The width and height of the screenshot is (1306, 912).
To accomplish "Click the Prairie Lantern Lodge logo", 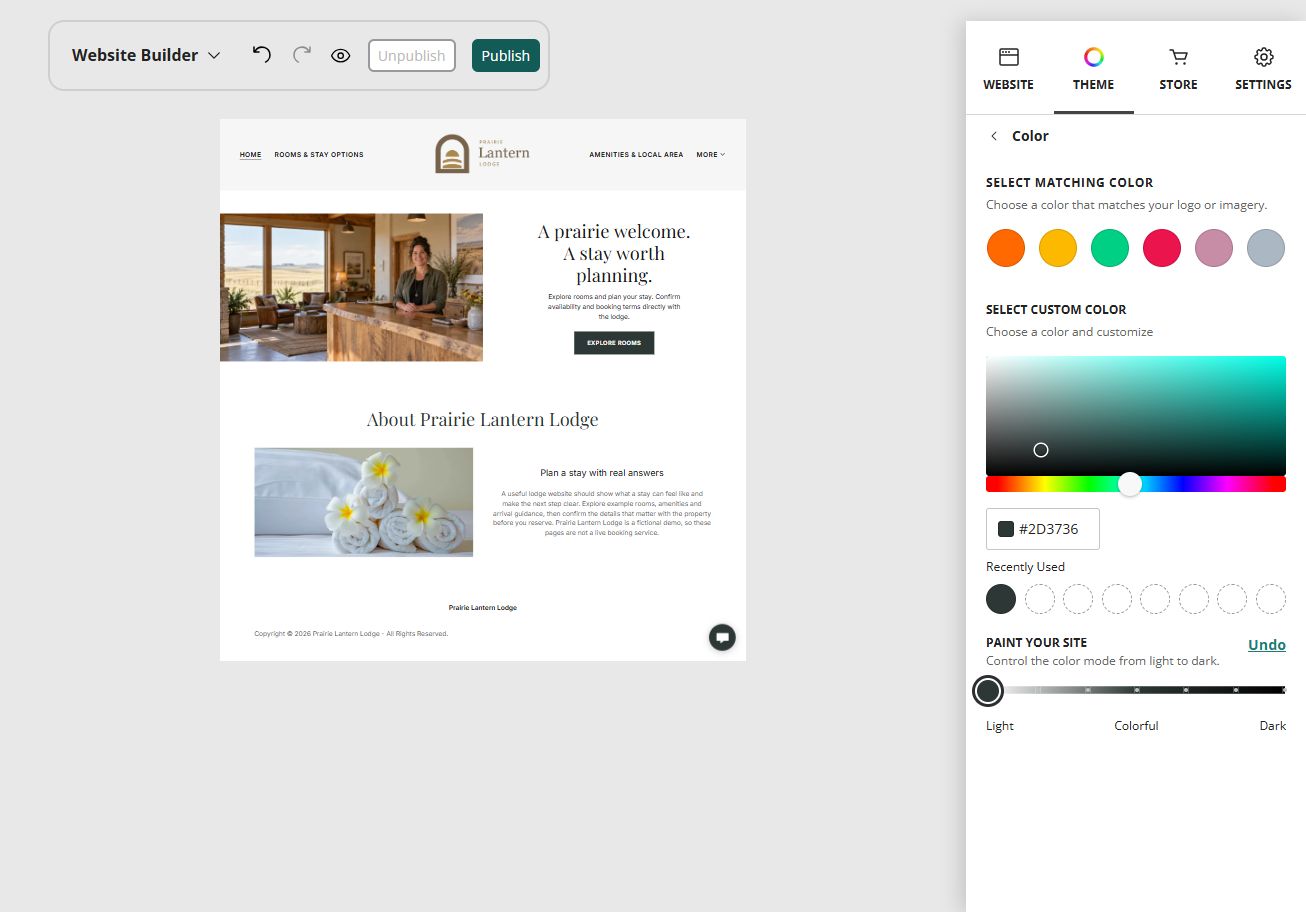I will [x=483, y=154].
